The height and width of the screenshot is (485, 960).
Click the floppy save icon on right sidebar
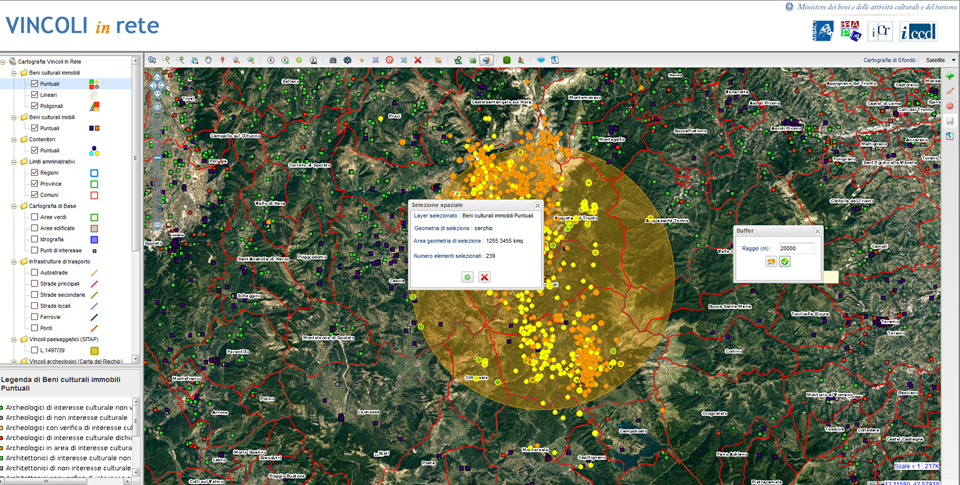950,121
